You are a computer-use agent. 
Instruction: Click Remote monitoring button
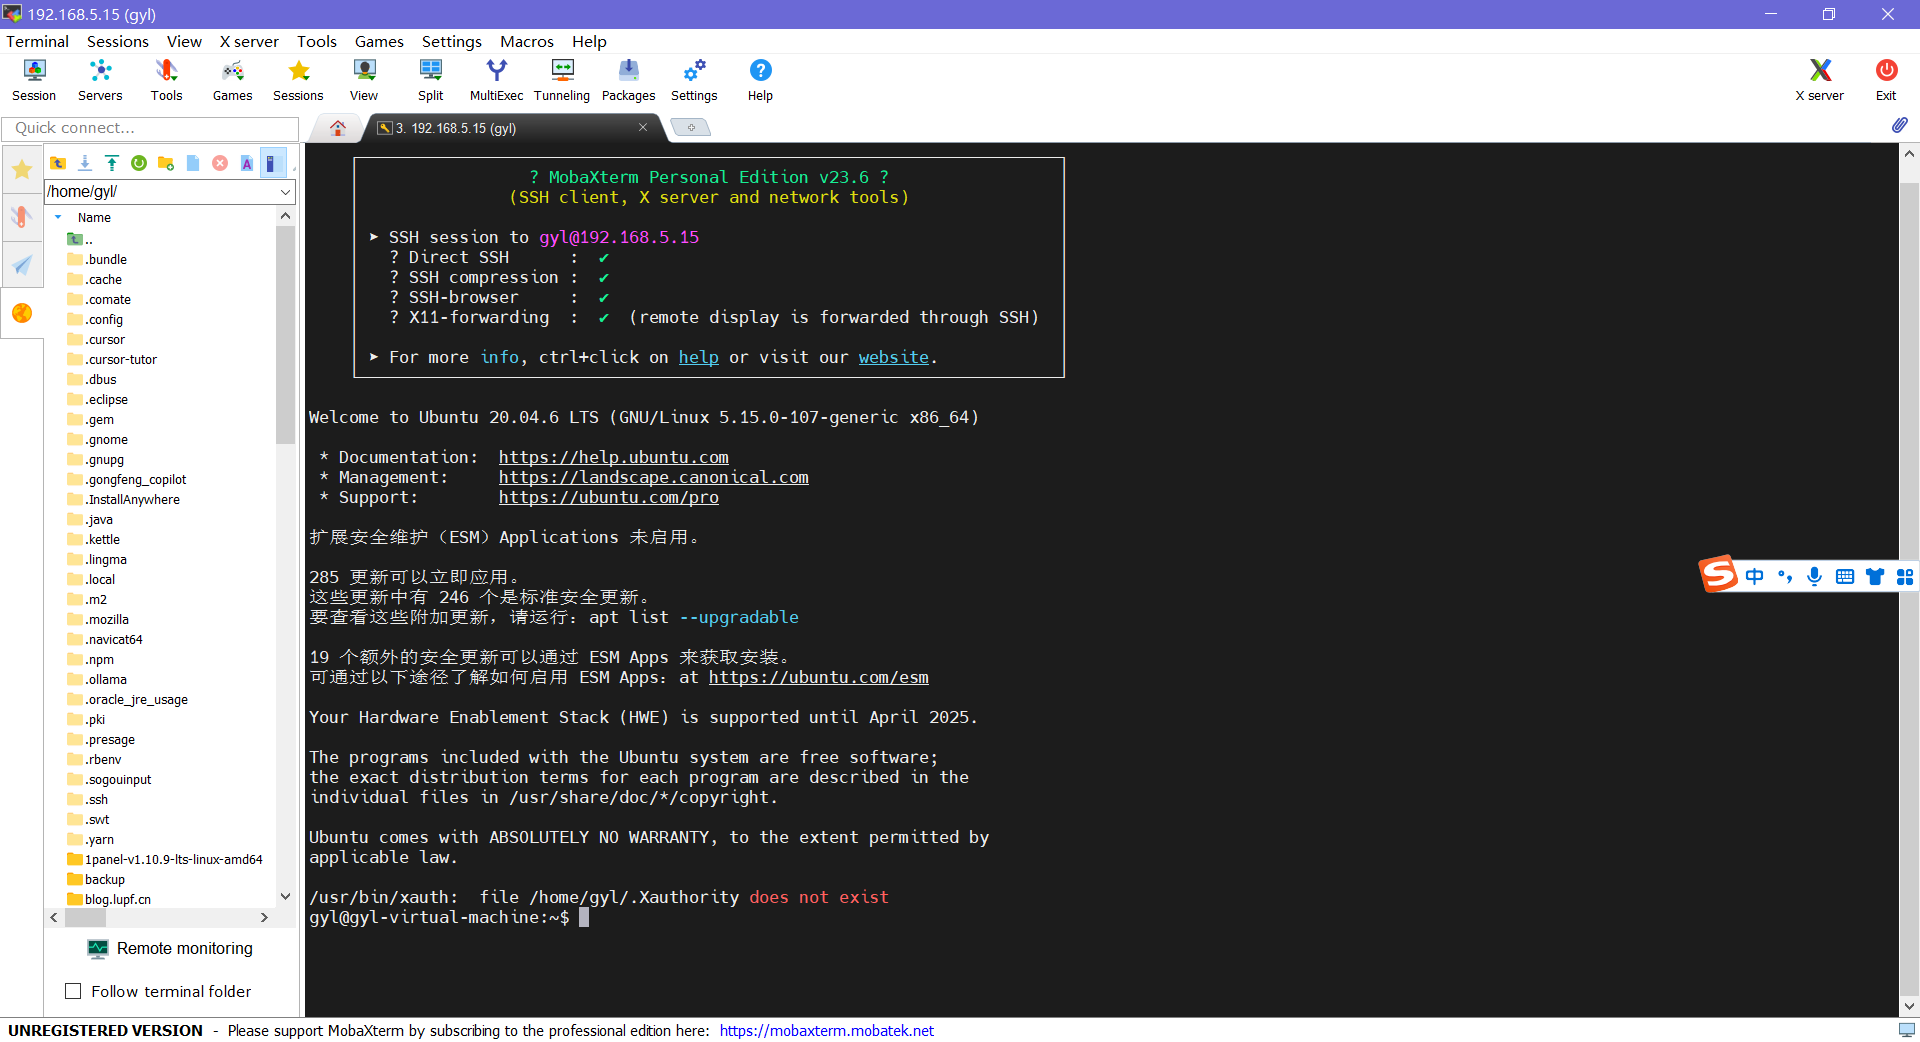(x=170, y=948)
